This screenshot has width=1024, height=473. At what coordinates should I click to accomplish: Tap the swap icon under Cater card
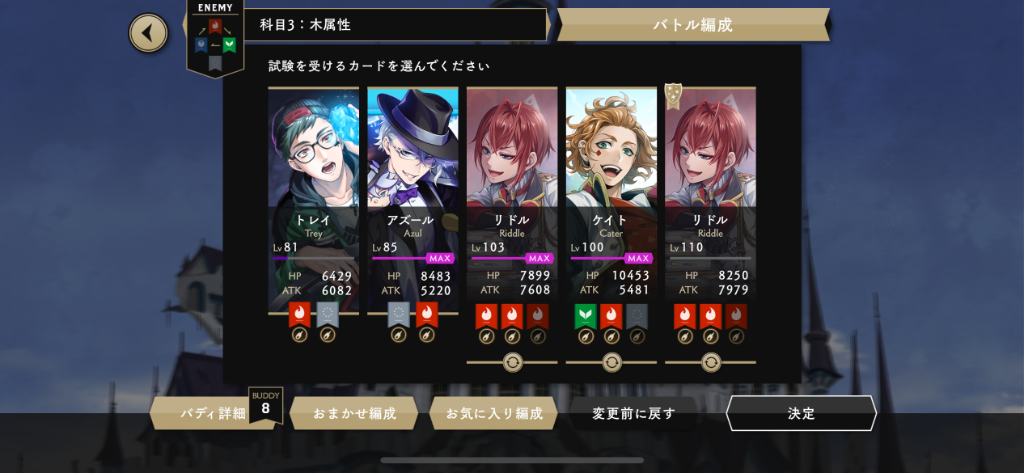[611, 362]
